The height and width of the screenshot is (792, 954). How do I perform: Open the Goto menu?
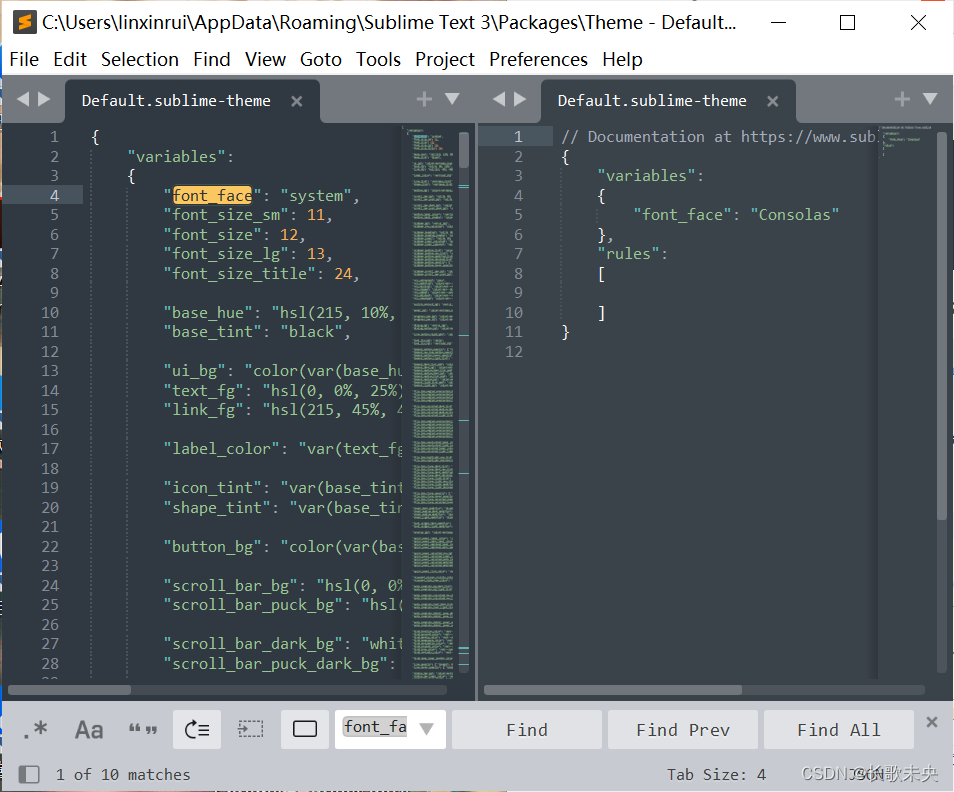[321, 60]
